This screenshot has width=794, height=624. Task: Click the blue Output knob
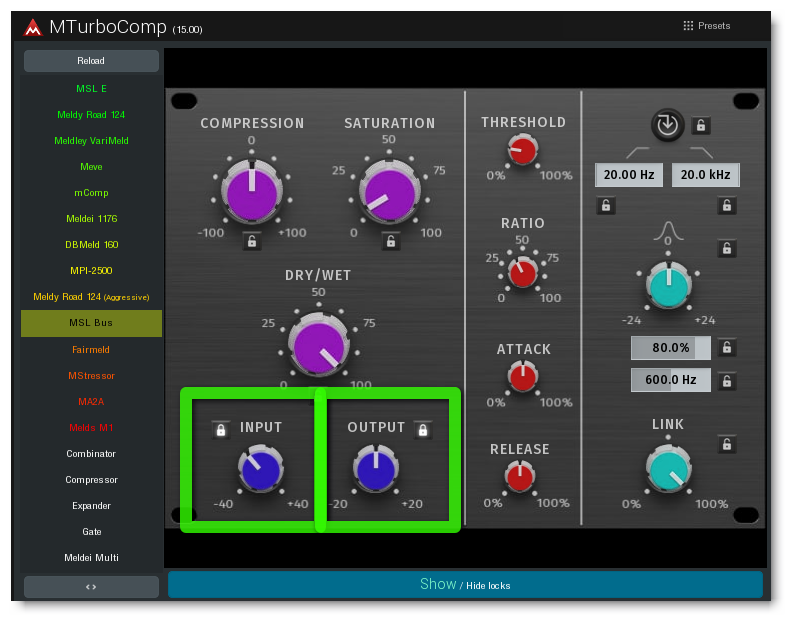pos(375,469)
